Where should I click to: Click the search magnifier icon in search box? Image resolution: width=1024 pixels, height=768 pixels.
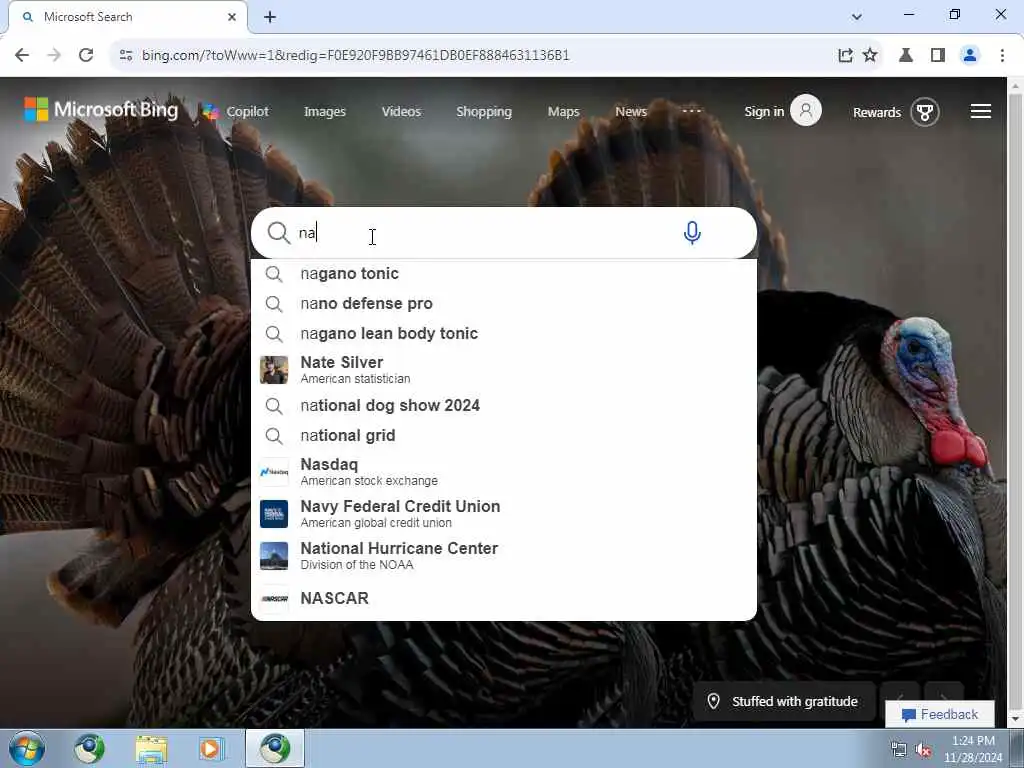click(x=278, y=232)
